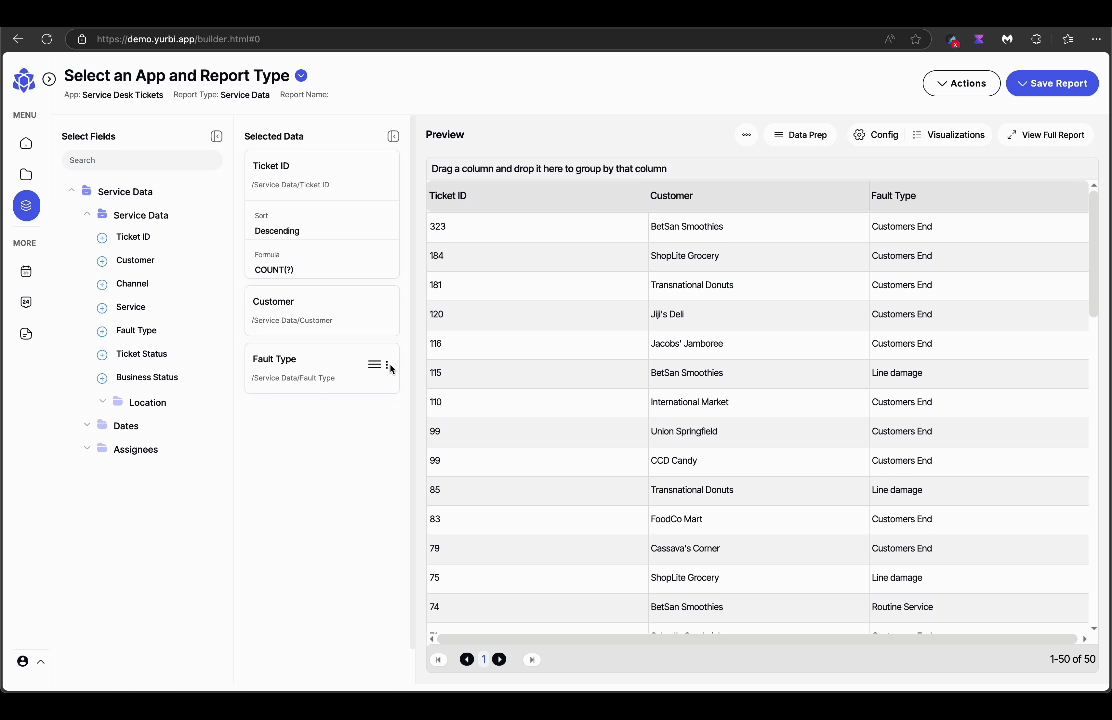1112x720 pixels.
Task: Add the Business Status field via plus icon
Action: (x=102, y=378)
